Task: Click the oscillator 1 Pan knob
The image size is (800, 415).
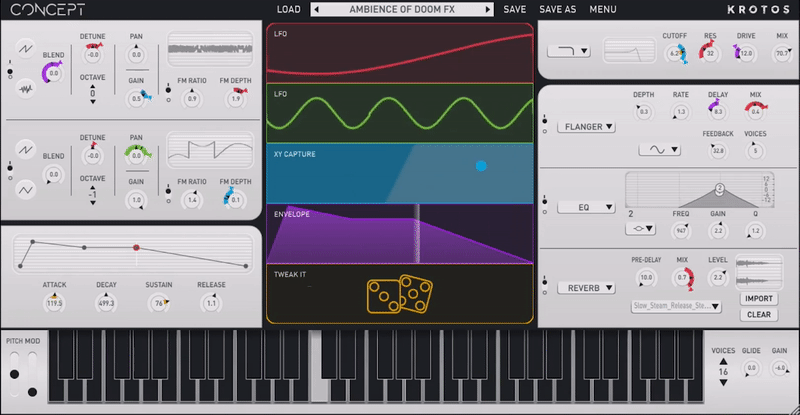Action: [136, 55]
